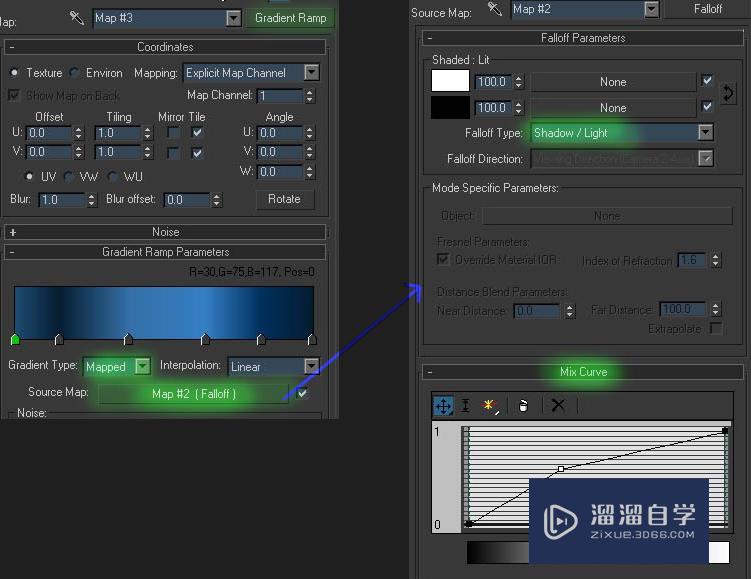Open the Map #3 name dropdown

pos(233,18)
